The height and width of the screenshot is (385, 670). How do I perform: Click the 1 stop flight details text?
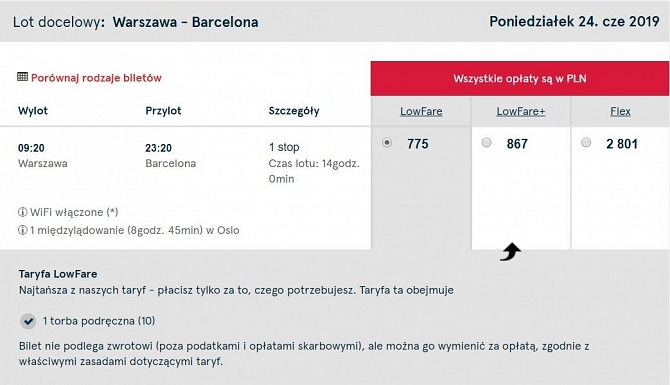[x=284, y=147]
